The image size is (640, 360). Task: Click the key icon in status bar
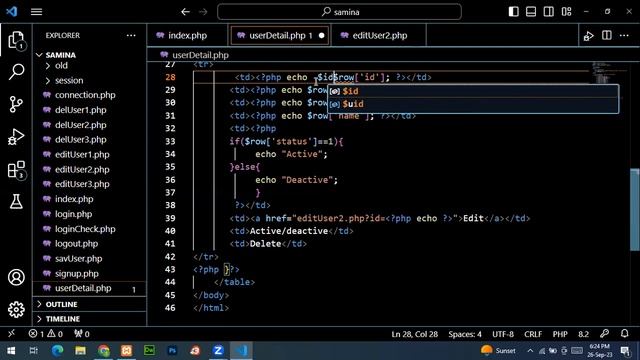[604, 333]
